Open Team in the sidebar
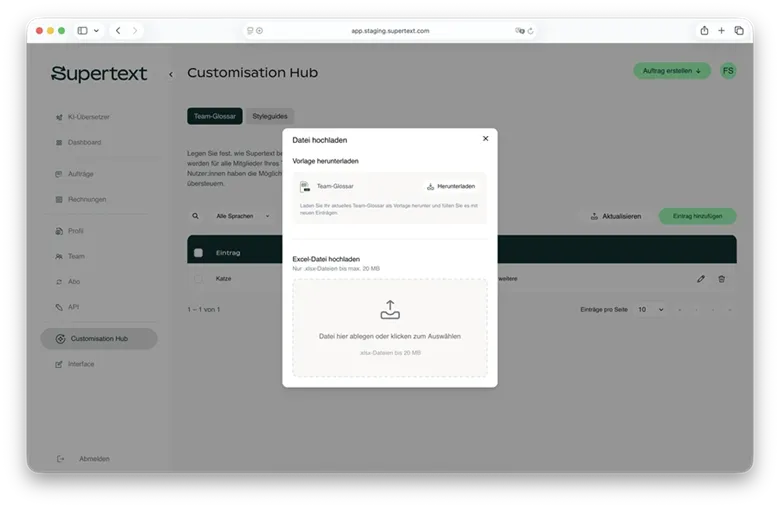The width and height of the screenshot is (780, 508). tap(70, 256)
